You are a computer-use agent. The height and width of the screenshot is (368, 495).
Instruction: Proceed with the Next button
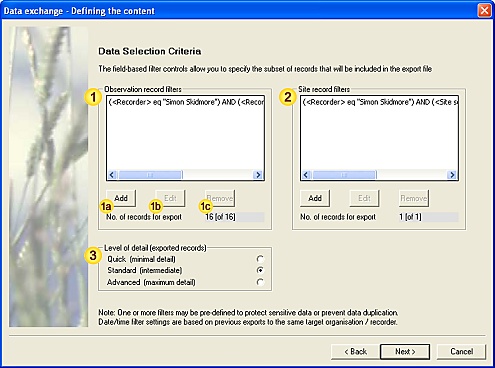(405, 352)
